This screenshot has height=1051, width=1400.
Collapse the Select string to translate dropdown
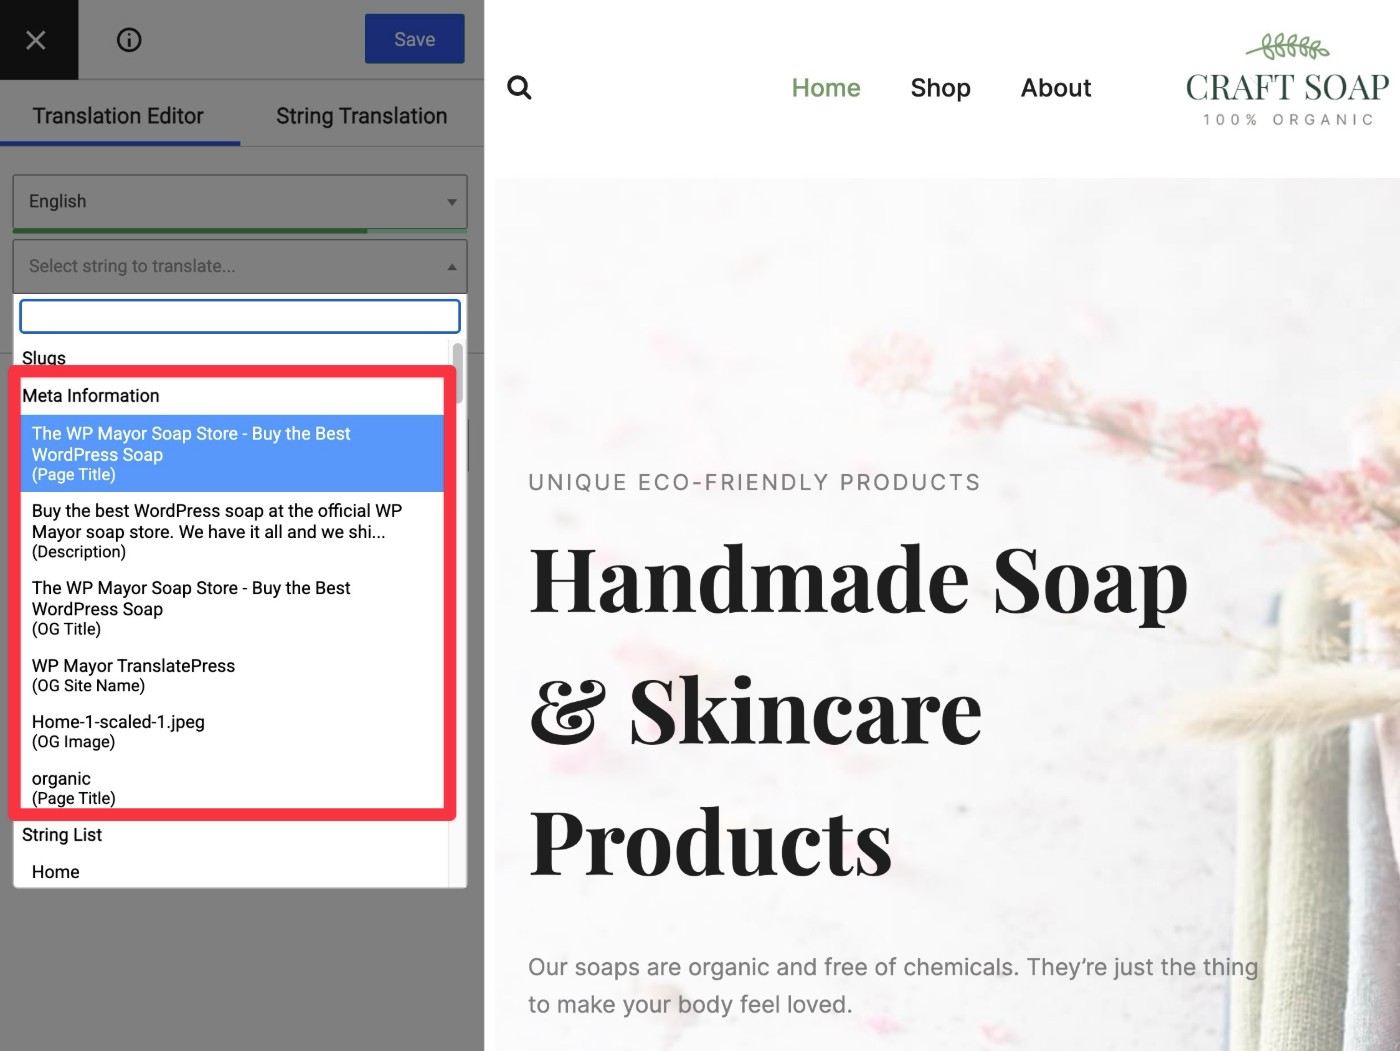(240, 266)
